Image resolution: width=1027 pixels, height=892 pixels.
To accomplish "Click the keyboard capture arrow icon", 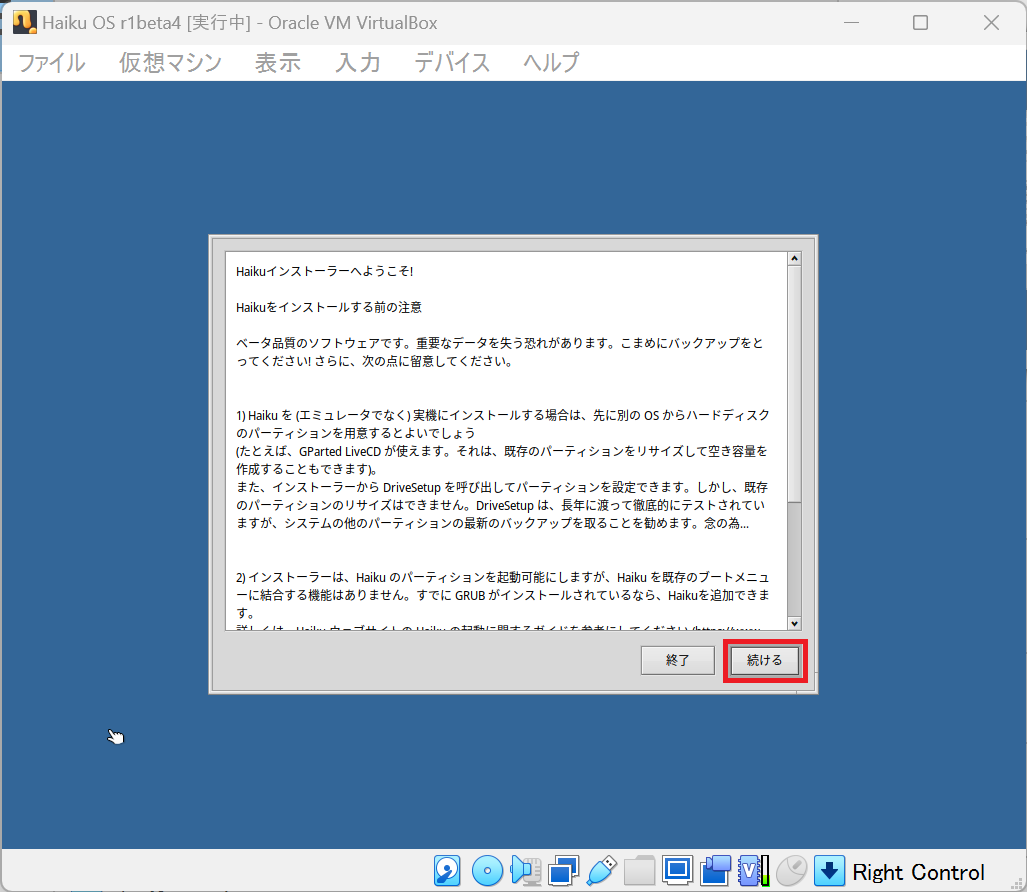I will [x=829, y=871].
